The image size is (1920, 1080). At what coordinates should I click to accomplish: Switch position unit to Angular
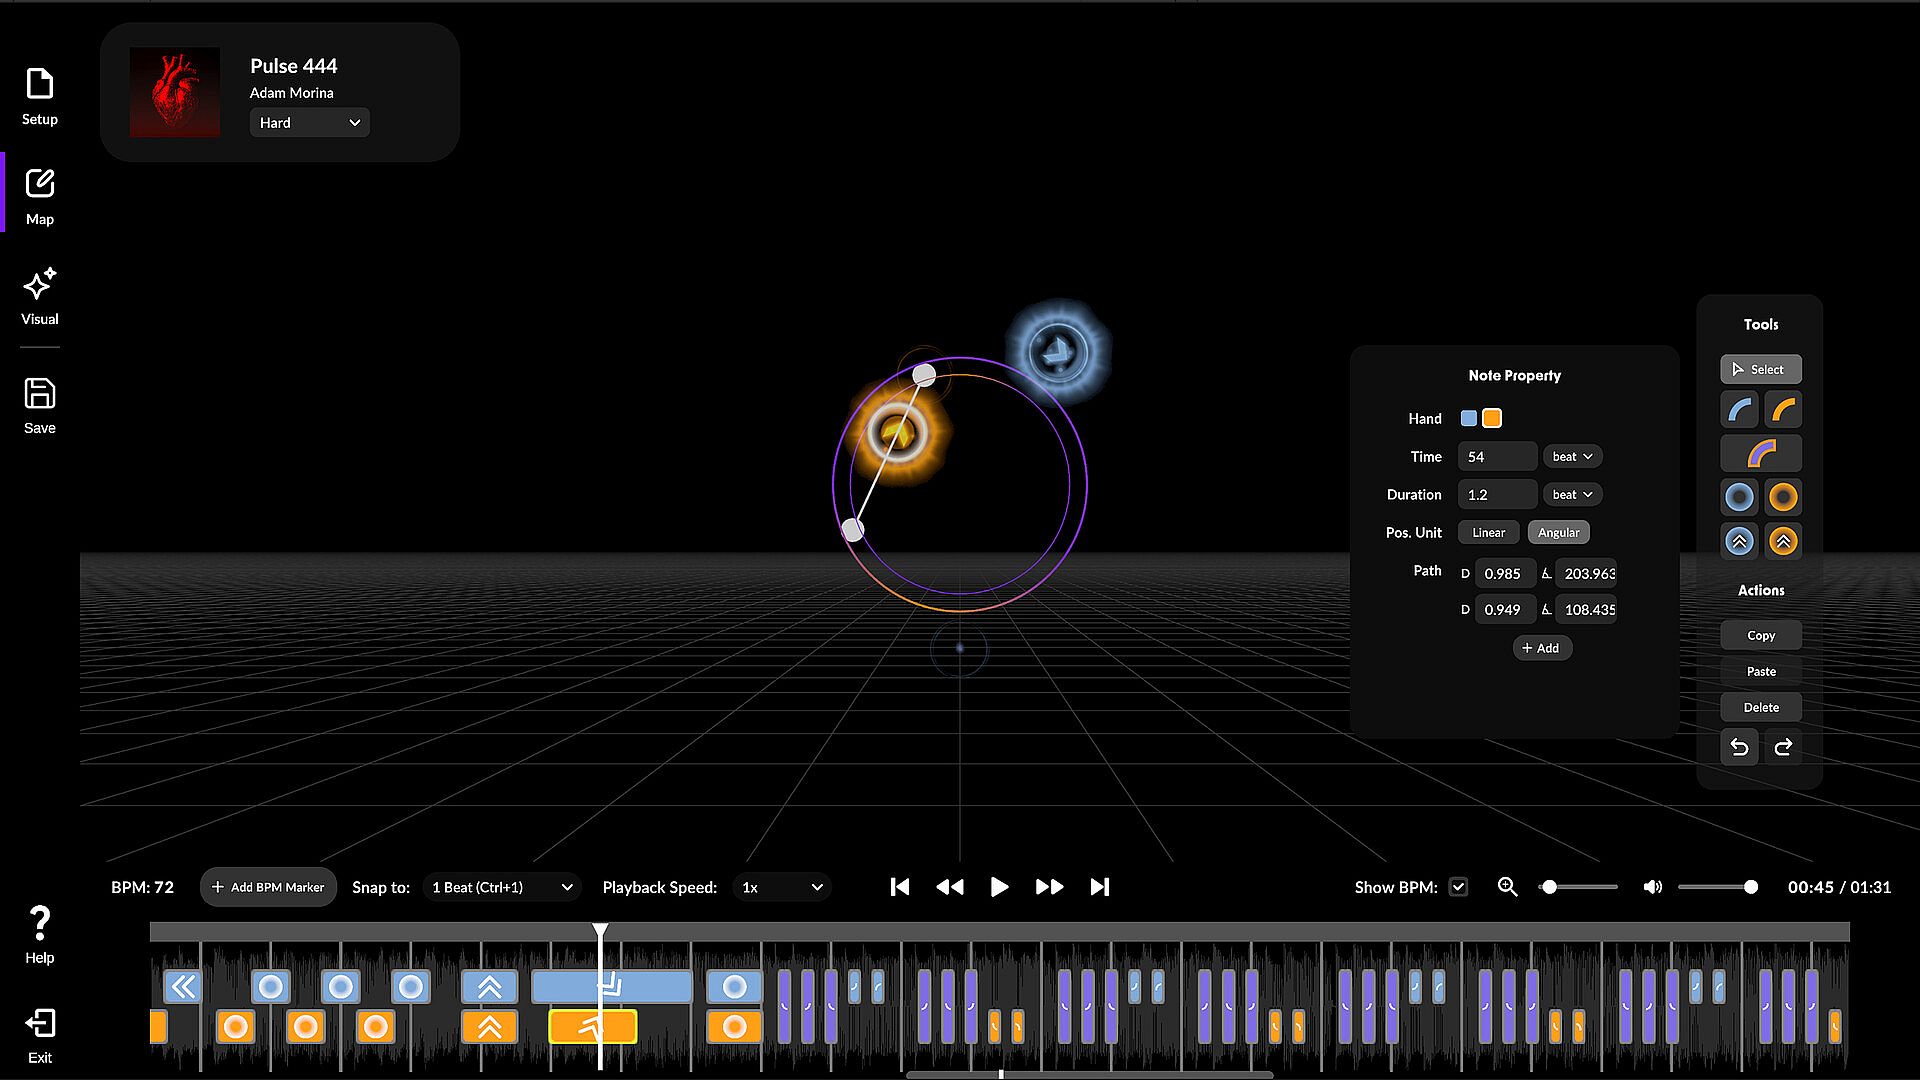1558,533
